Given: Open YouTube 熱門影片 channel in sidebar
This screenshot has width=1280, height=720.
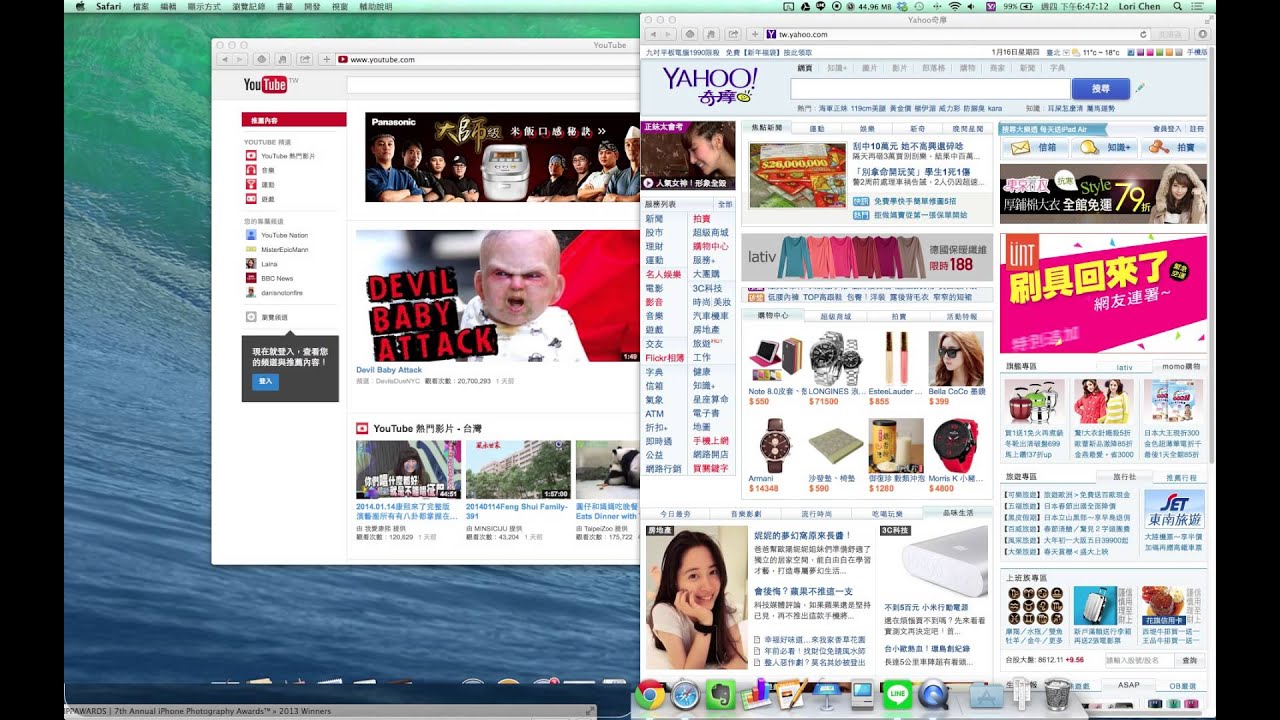Looking at the screenshot, I should pyautogui.click(x=281, y=156).
